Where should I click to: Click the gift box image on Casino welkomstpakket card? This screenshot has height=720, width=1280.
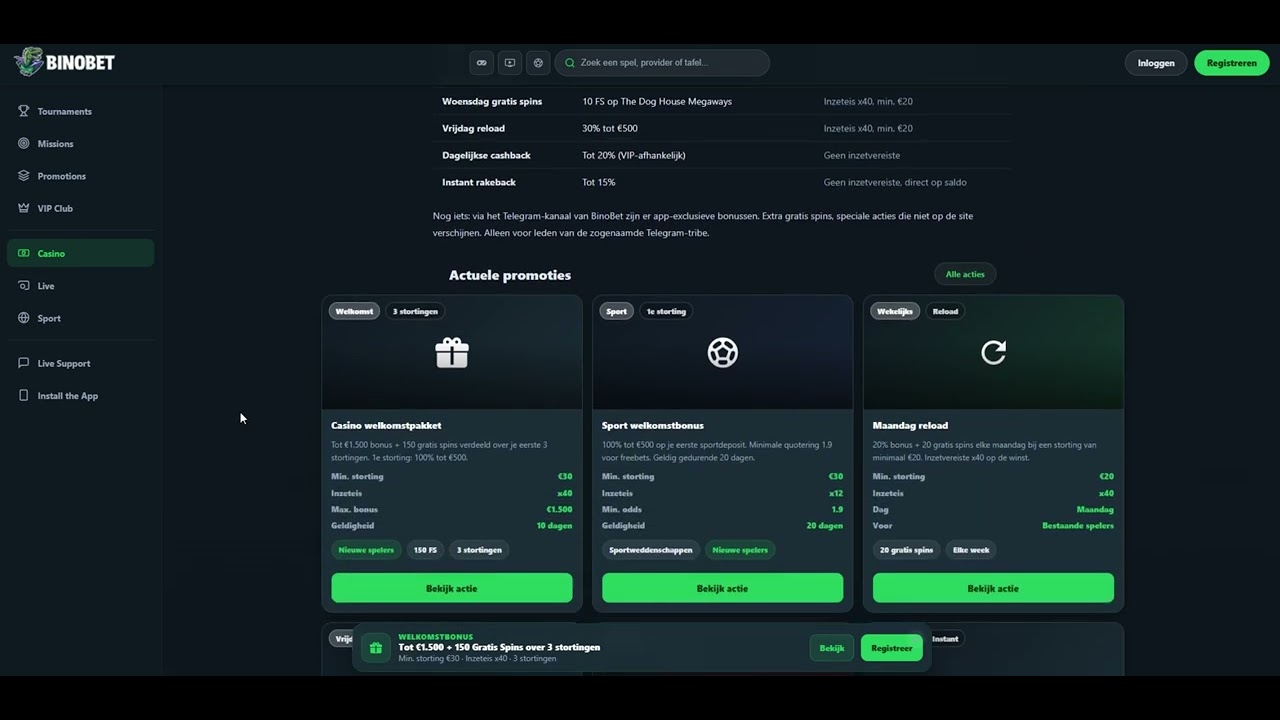tap(452, 352)
